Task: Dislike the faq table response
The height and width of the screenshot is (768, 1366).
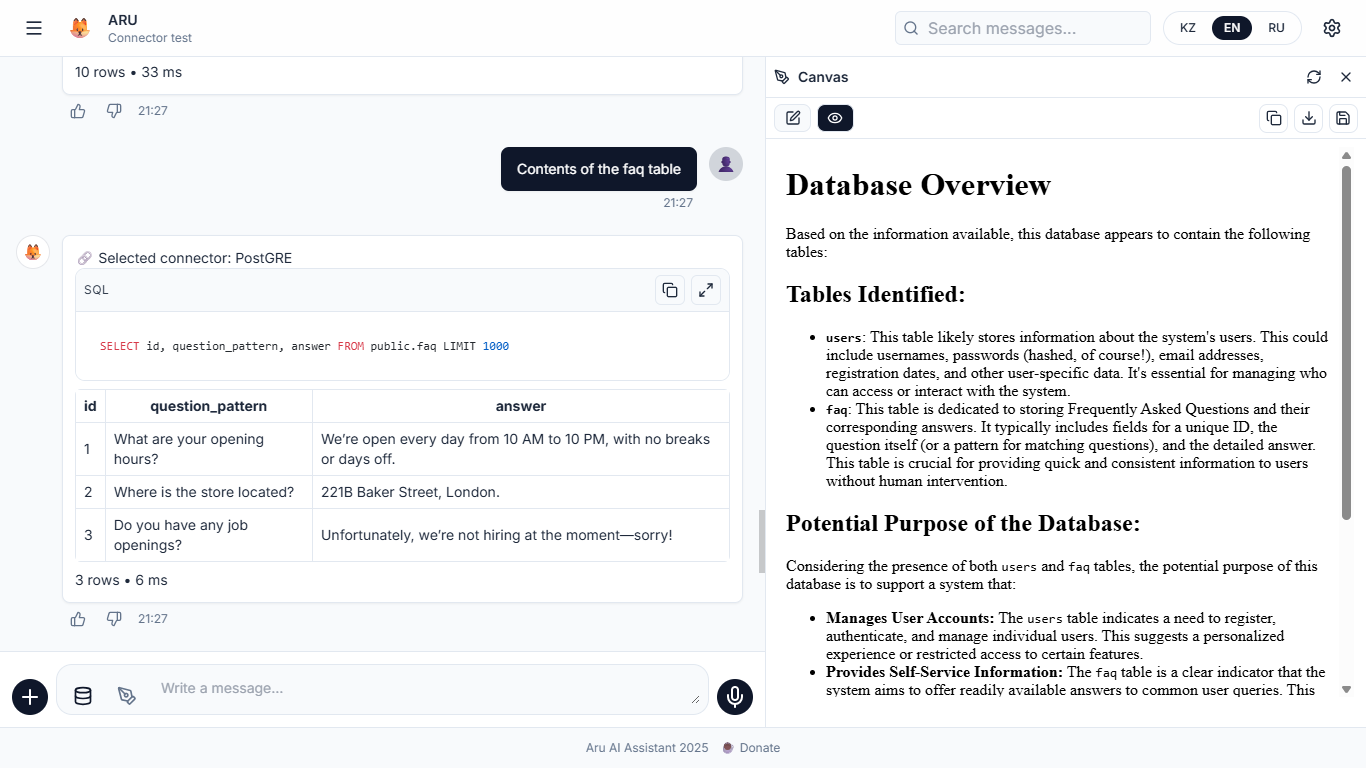Action: (114, 619)
